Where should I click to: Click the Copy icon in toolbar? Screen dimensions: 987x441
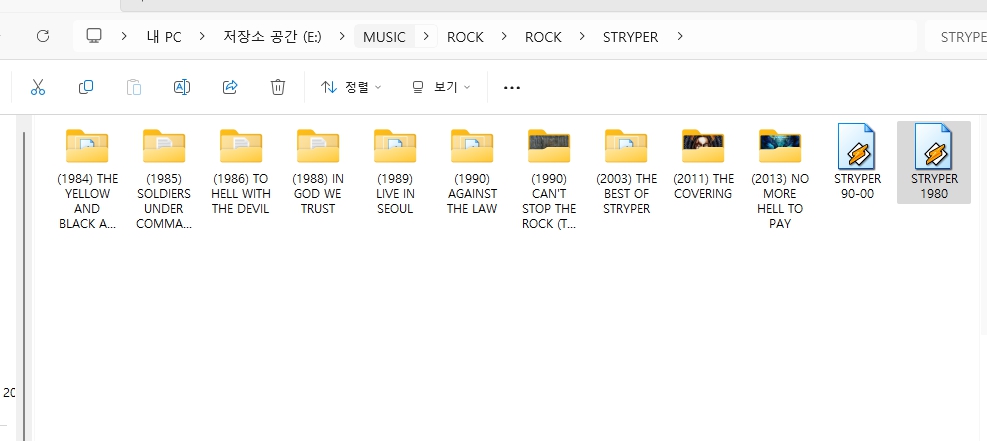[86, 87]
